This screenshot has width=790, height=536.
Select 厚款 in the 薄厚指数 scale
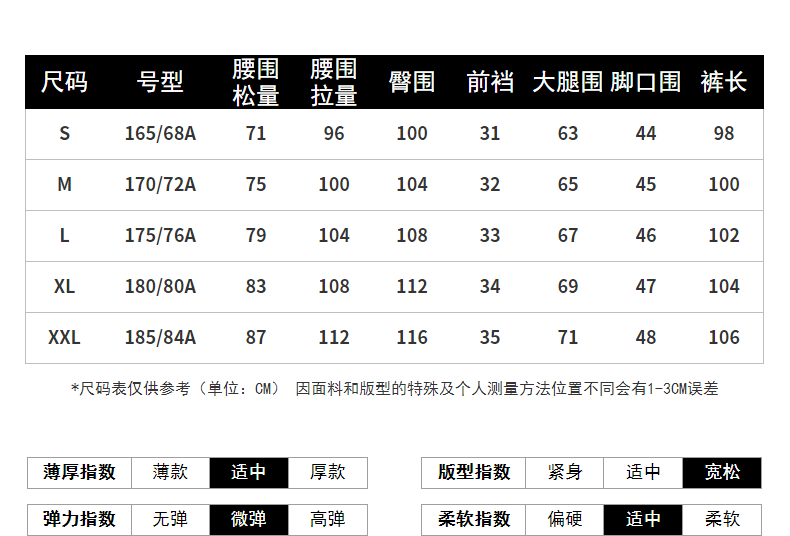click(327, 473)
